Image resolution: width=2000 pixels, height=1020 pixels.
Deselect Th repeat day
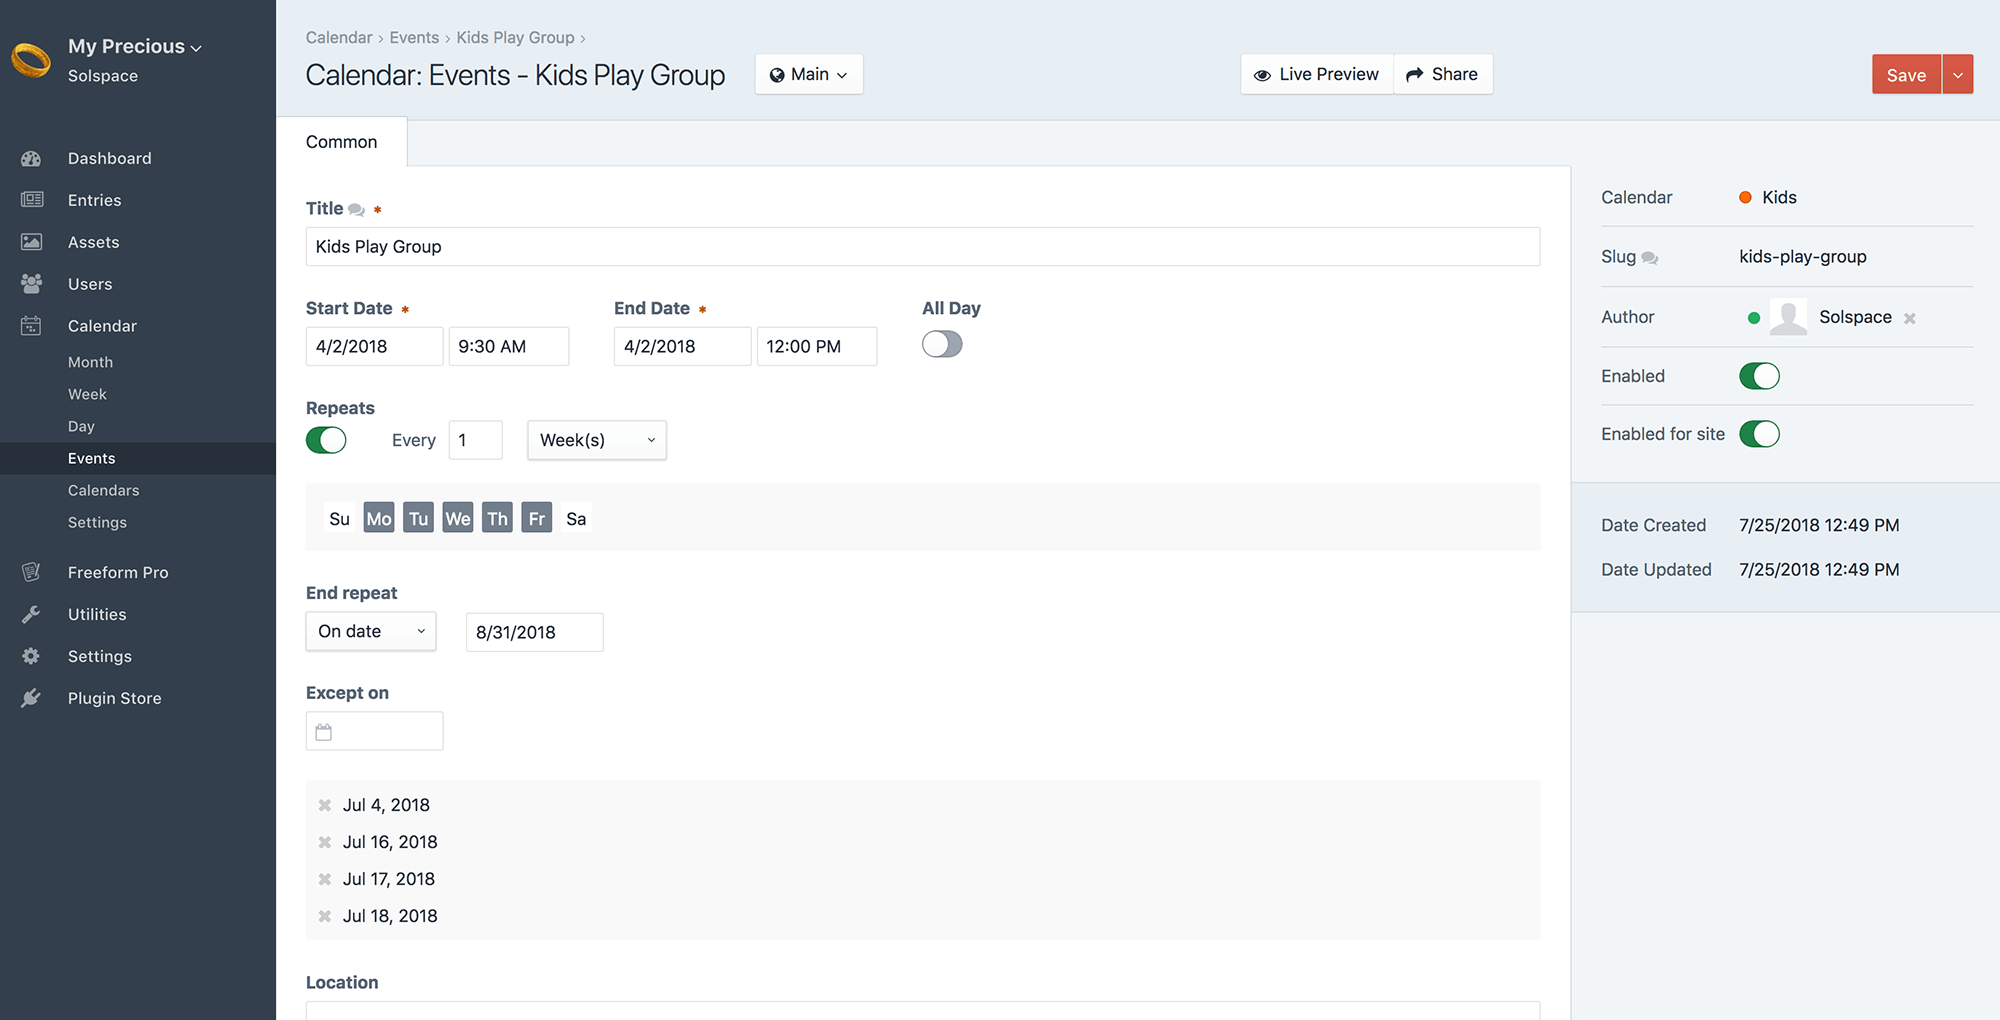click(497, 518)
